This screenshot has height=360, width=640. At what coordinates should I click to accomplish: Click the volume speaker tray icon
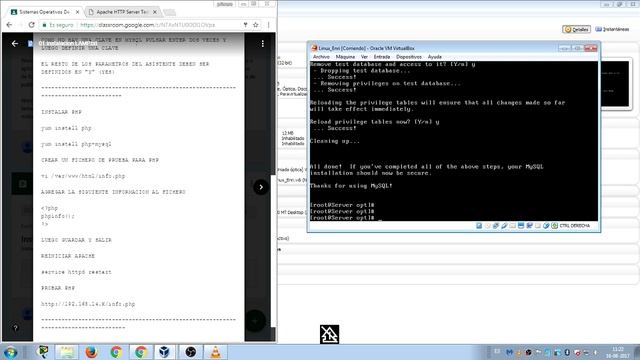tap(596, 352)
